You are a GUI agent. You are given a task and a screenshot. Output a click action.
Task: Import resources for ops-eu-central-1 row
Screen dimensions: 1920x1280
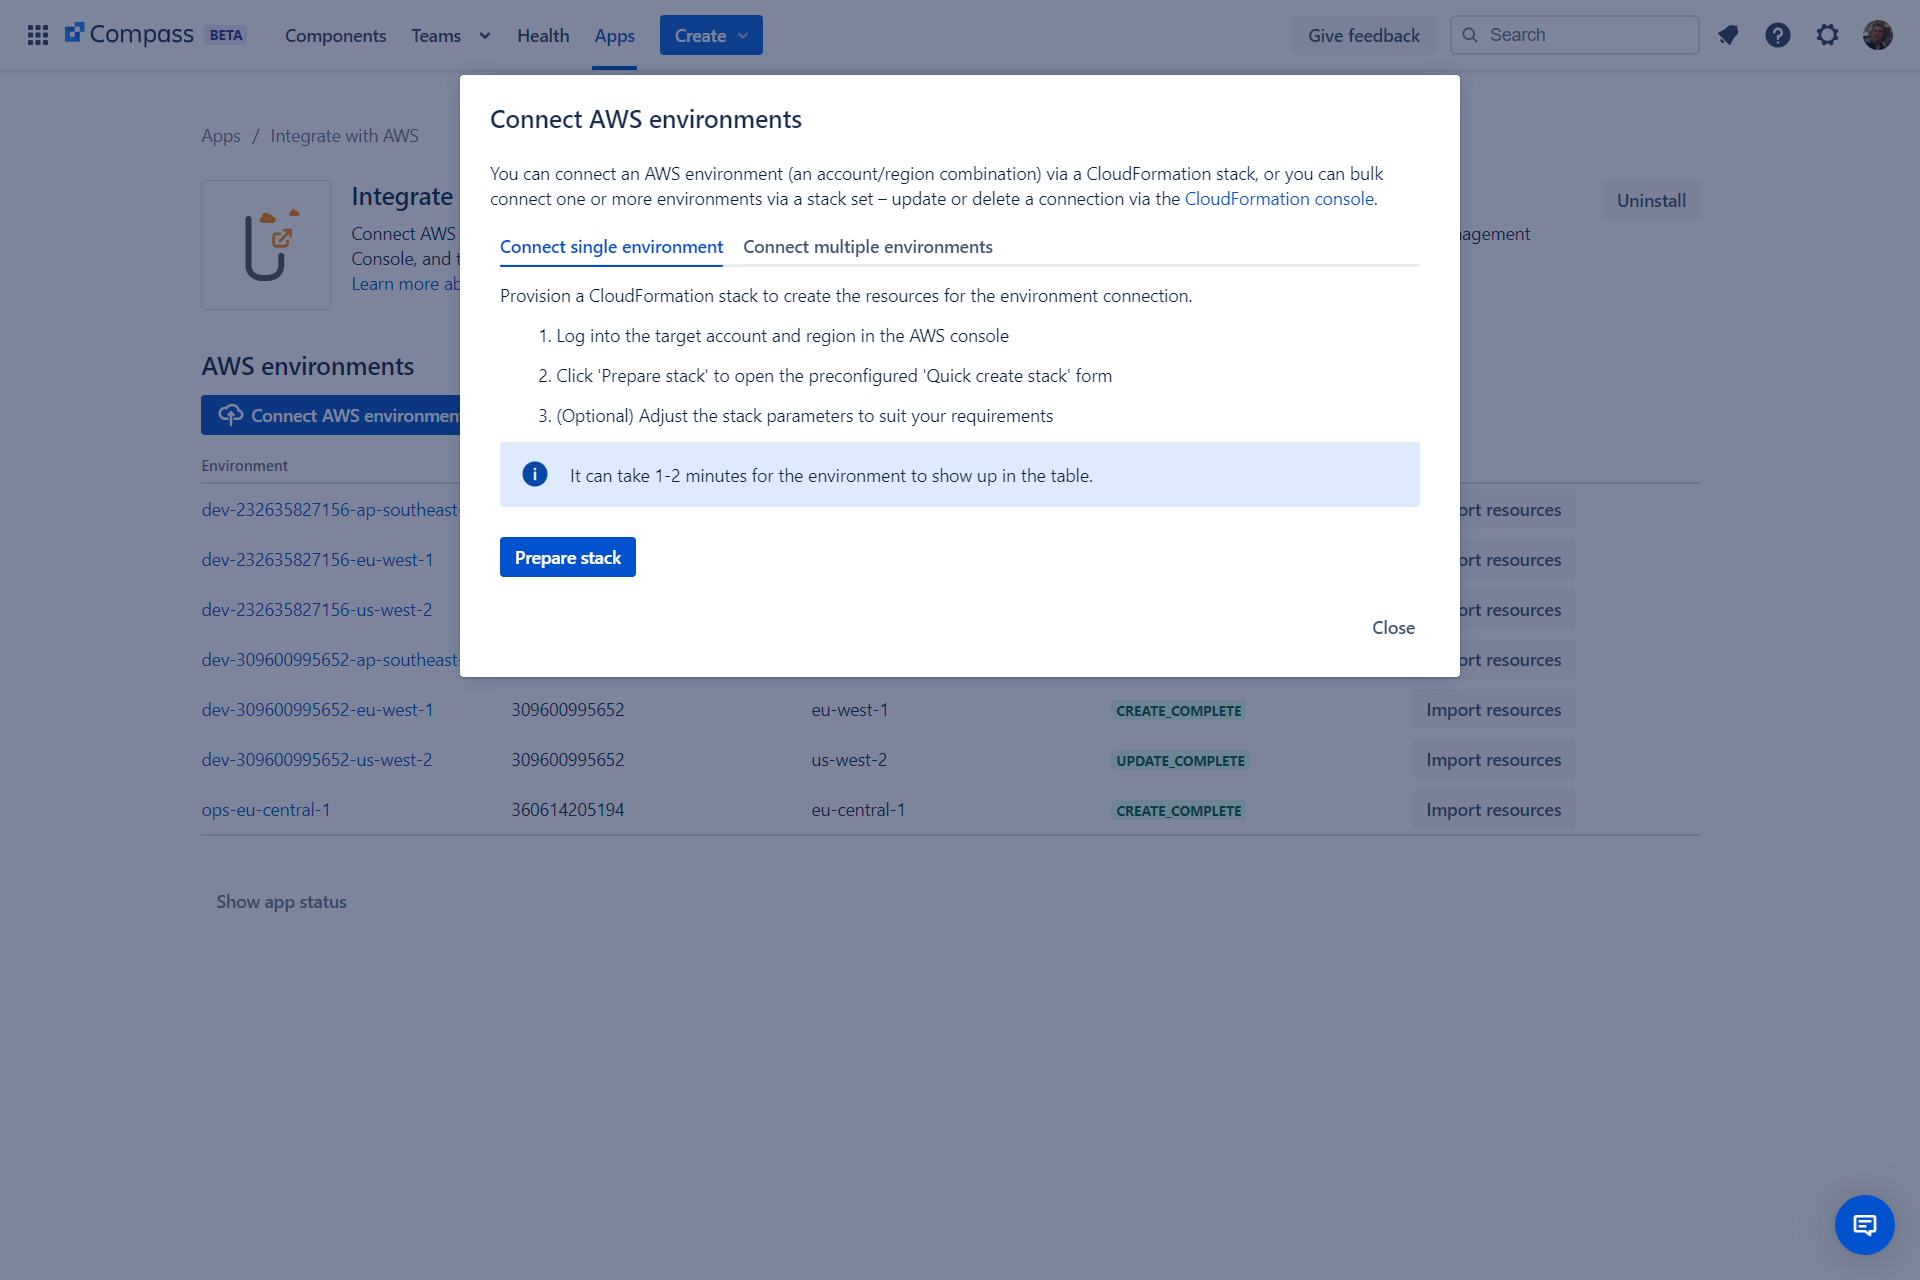(x=1493, y=809)
